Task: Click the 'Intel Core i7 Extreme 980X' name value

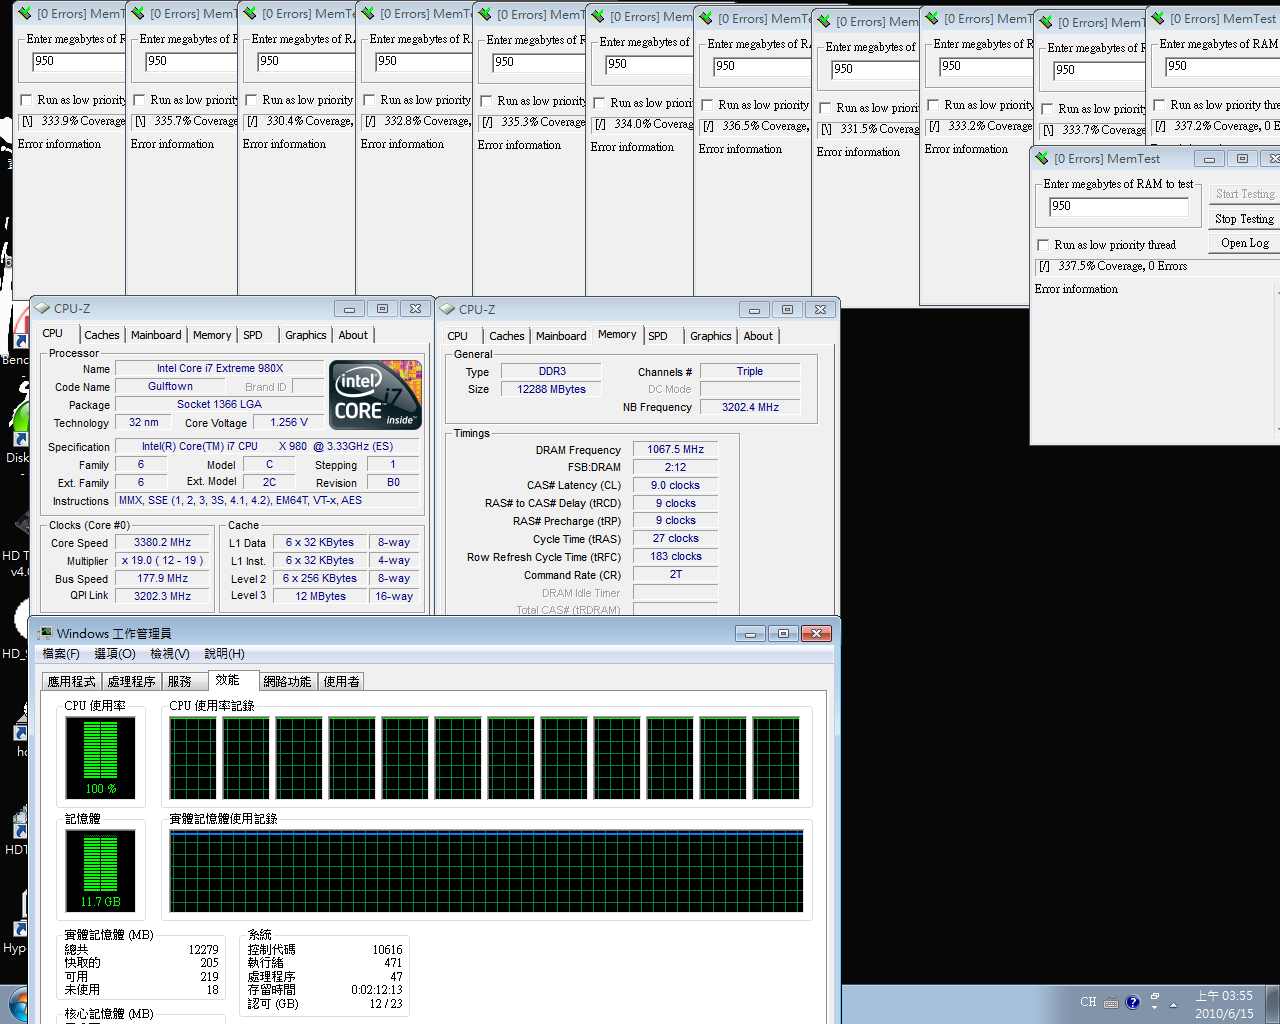Action: (219, 368)
